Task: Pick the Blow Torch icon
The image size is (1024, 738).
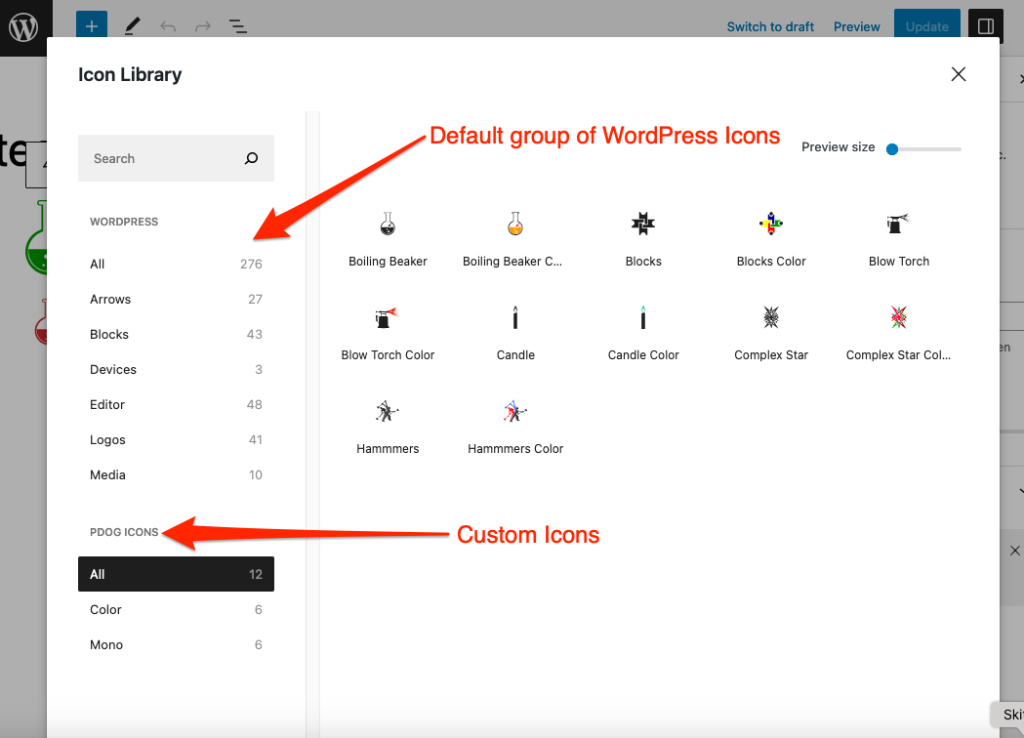Action: (x=898, y=225)
